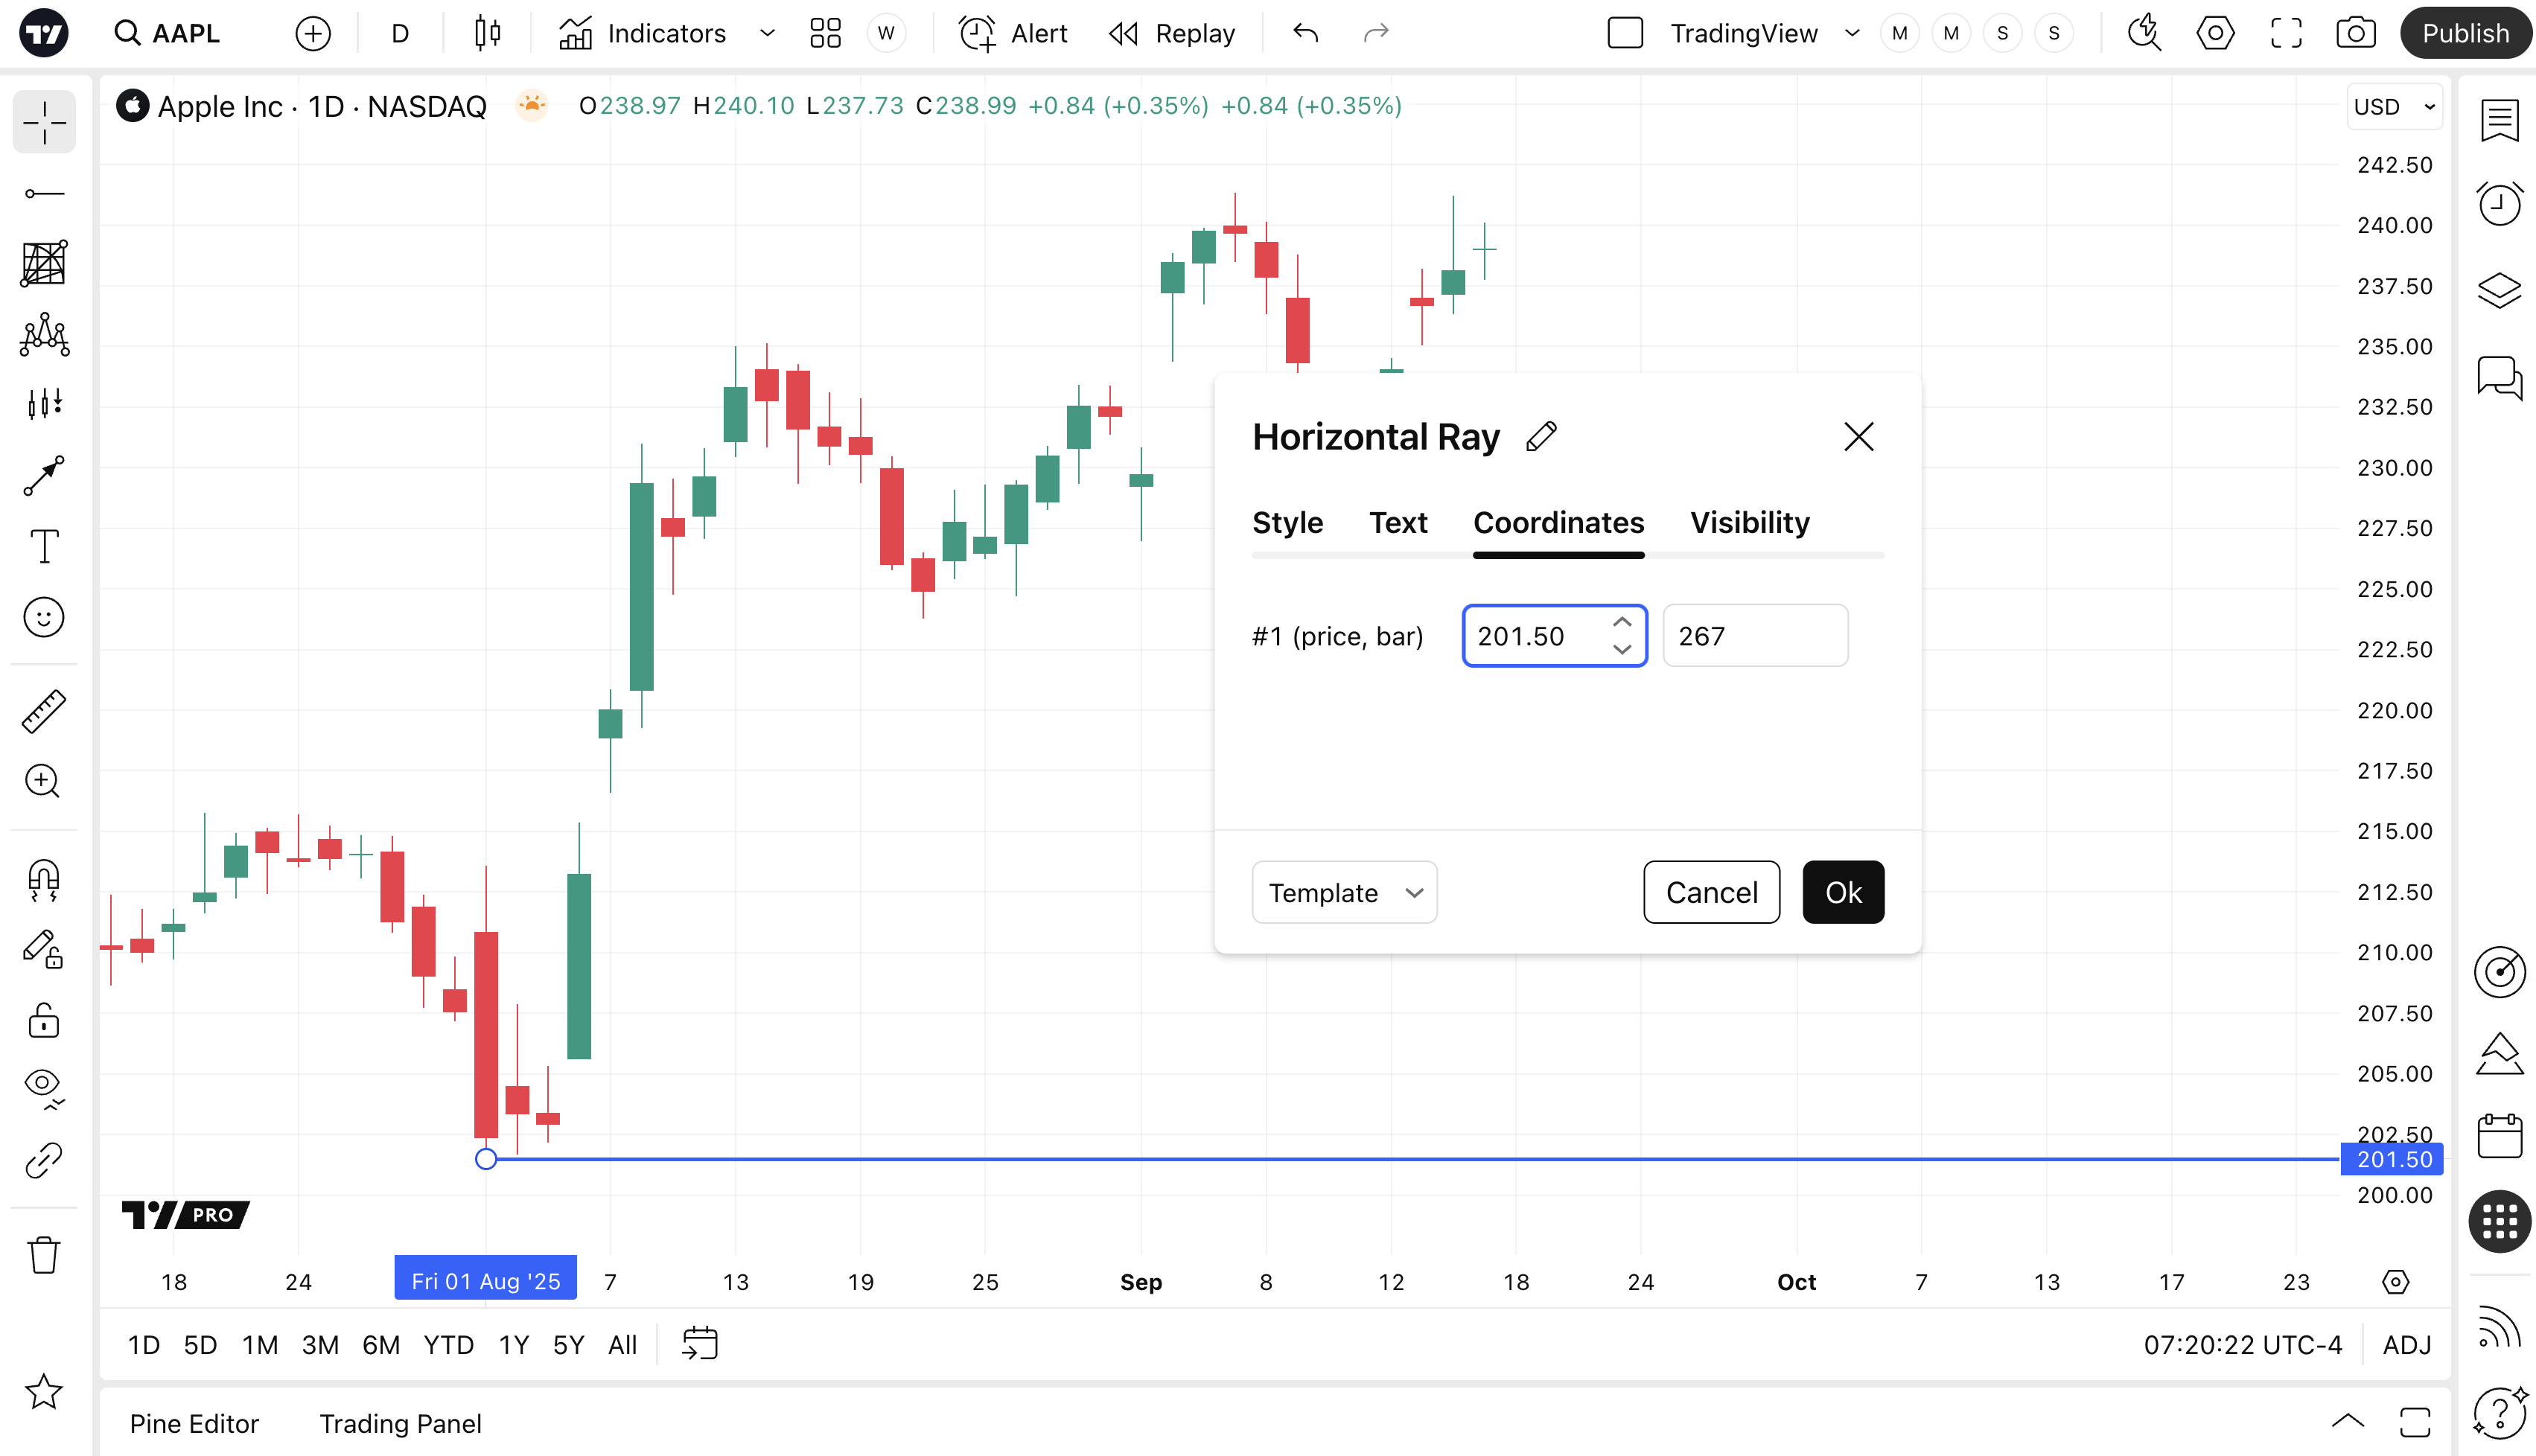Expand the indicators favorites chevron

(767, 33)
